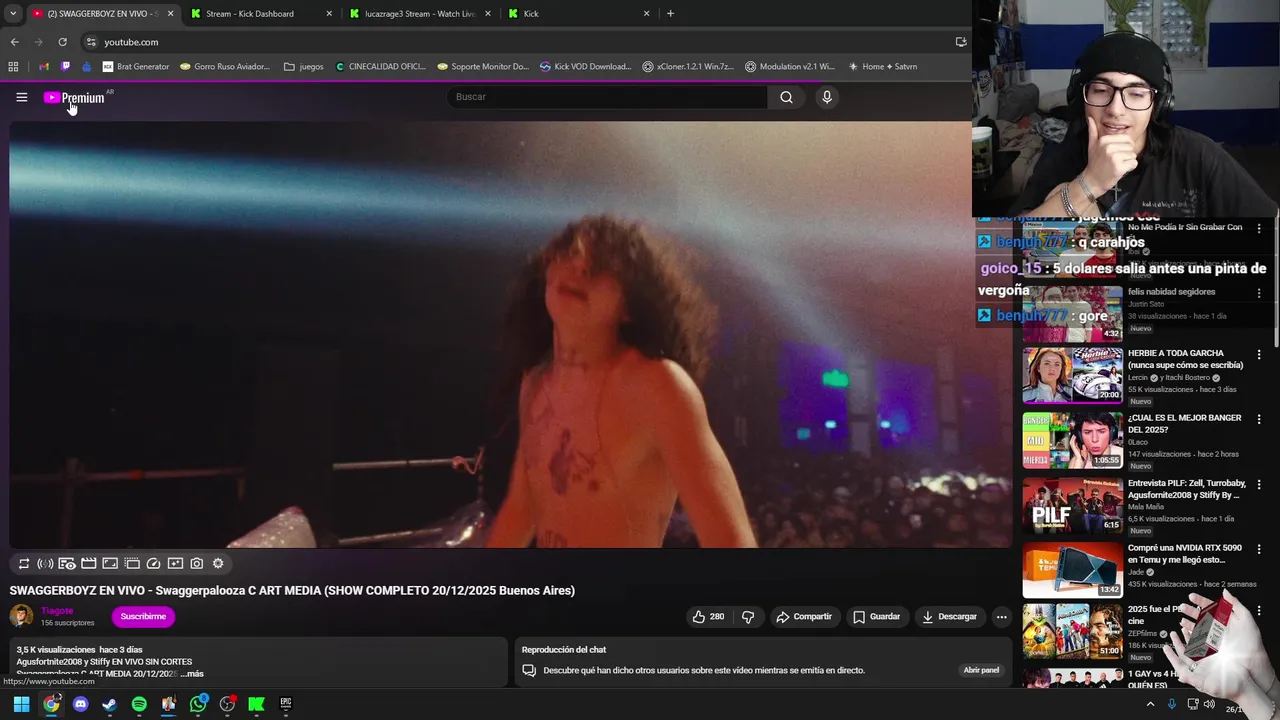Click the resize-player rectangle icon
Viewport: 1280px width, 720px height.
click(110, 564)
